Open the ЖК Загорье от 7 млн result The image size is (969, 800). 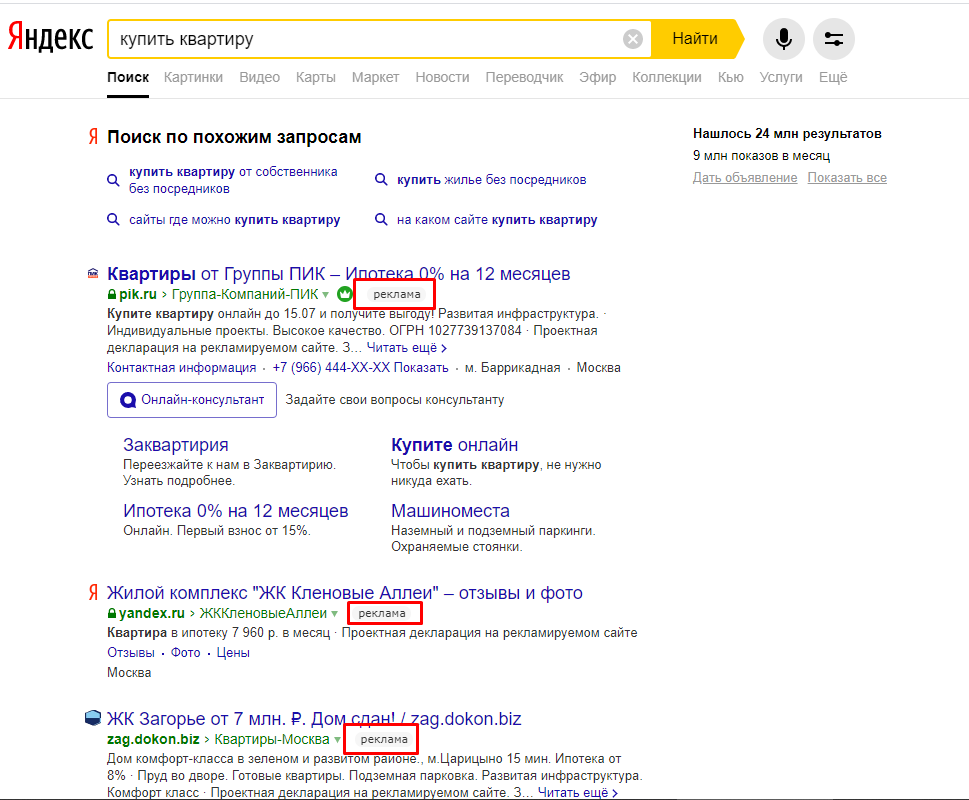coord(314,719)
